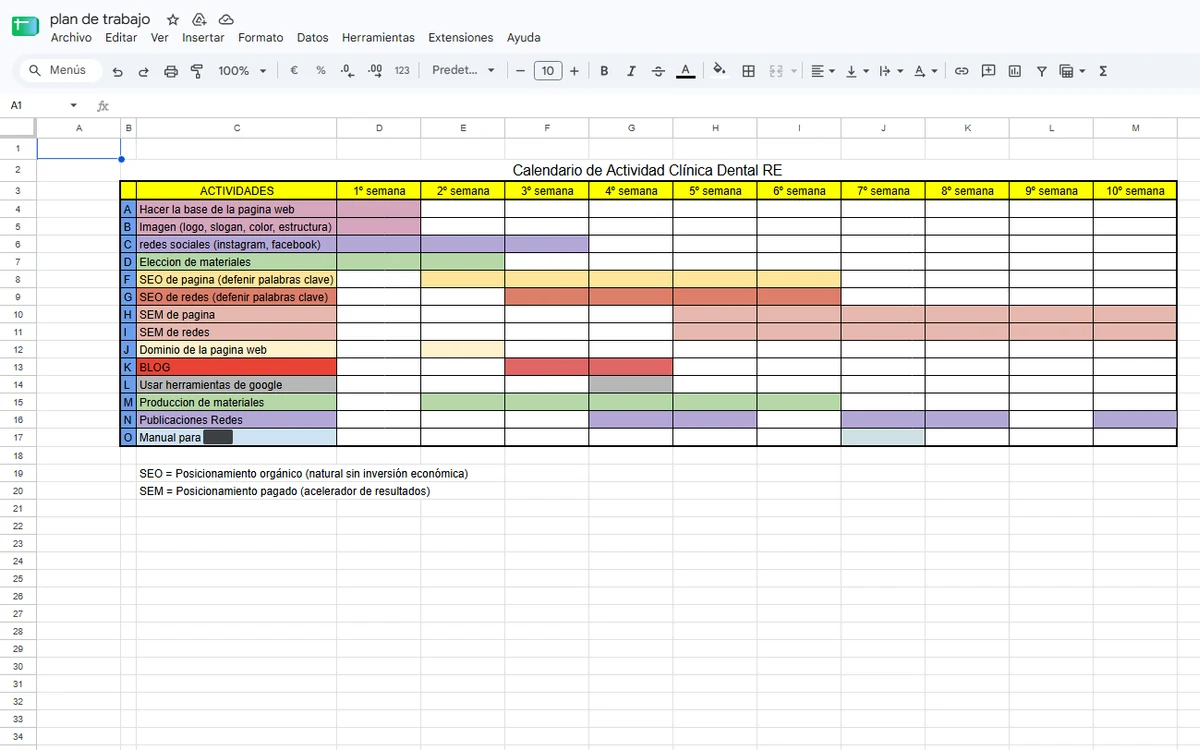Decrease decimal places

point(347,71)
